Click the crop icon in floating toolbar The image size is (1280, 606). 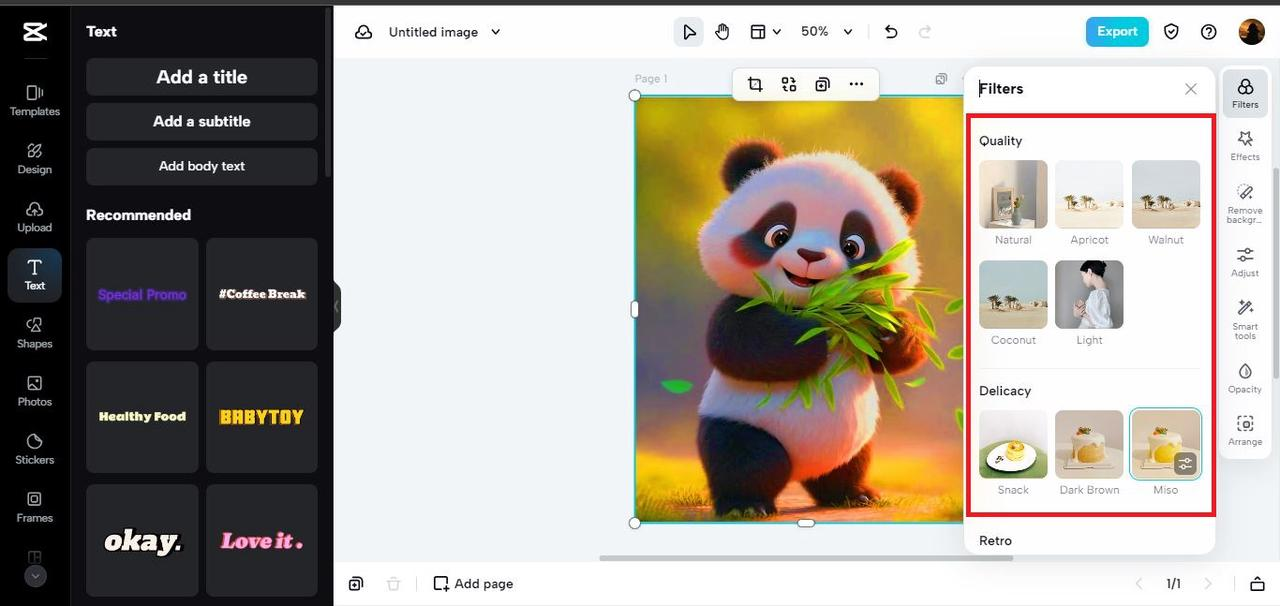(755, 85)
